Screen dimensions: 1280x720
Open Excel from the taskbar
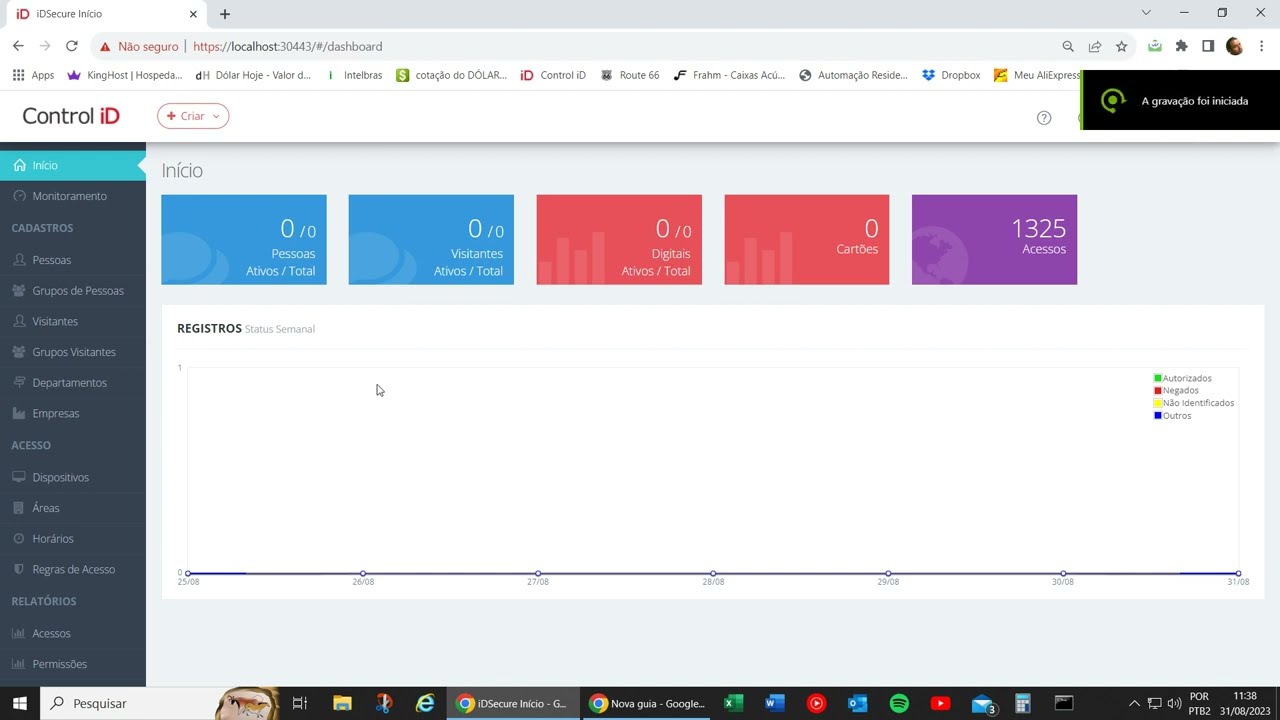(733, 703)
